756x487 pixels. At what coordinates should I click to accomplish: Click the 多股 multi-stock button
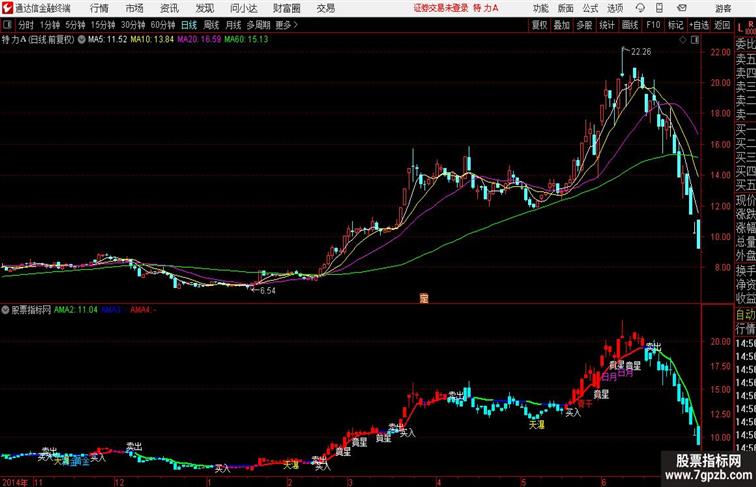[x=584, y=25]
